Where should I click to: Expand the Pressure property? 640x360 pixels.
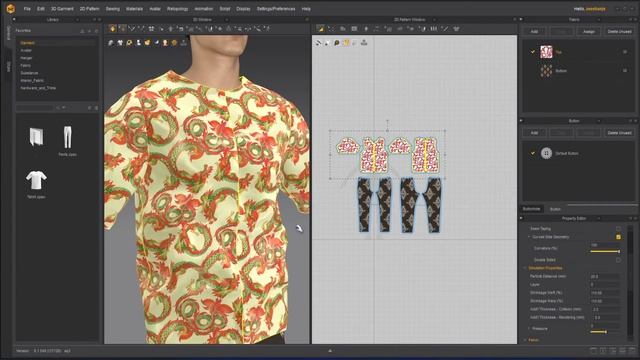(x=529, y=328)
